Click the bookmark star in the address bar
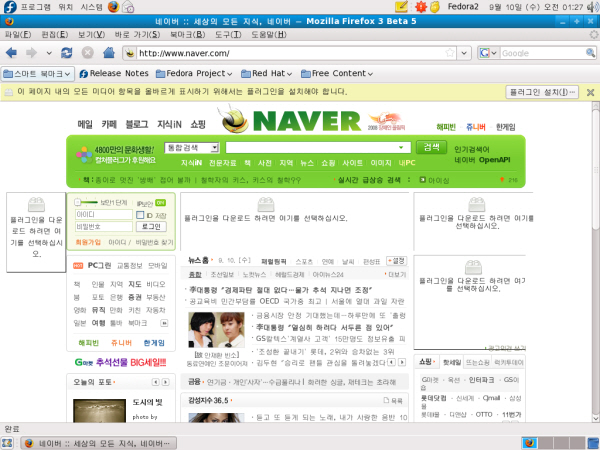The height and width of the screenshot is (450, 600). click(450, 53)
